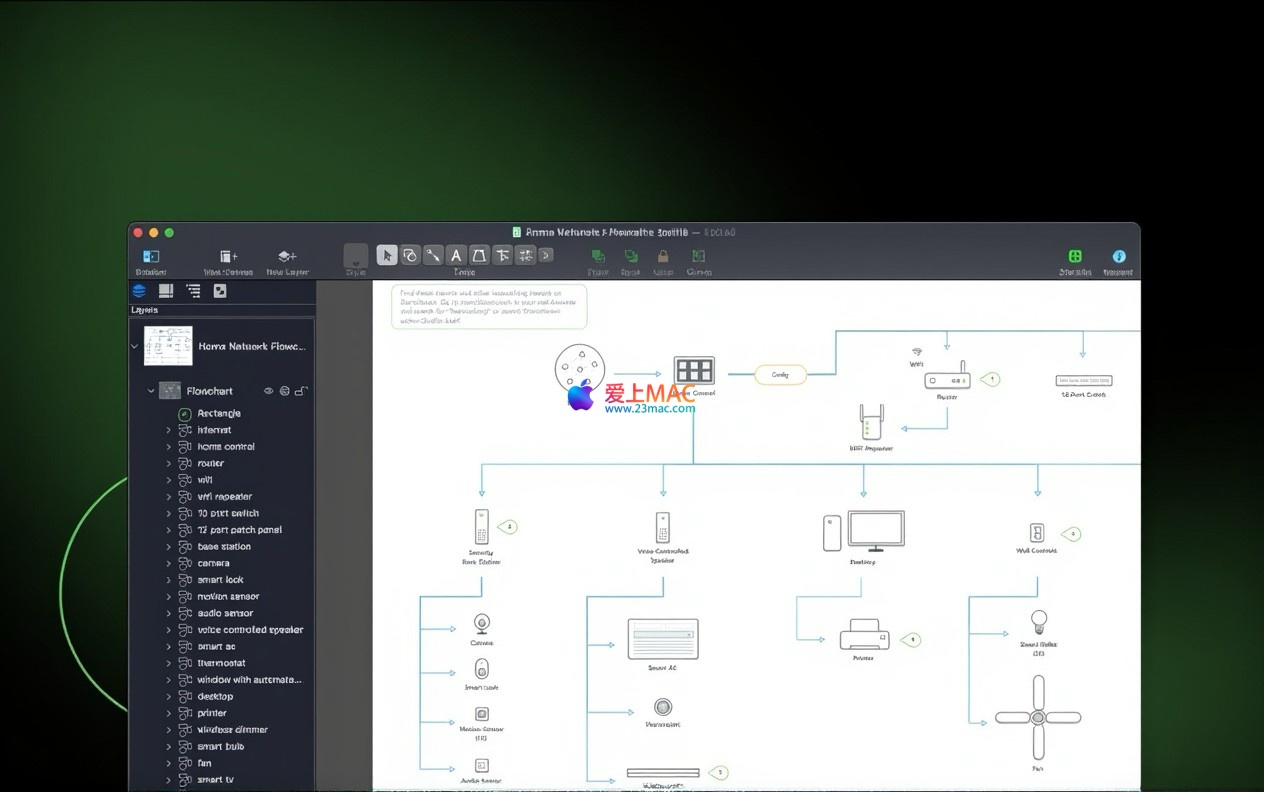Image resolution: width=1264 pixels, height=792 pixels.
Task: Activate the Text tool
Action: (456, 255)
